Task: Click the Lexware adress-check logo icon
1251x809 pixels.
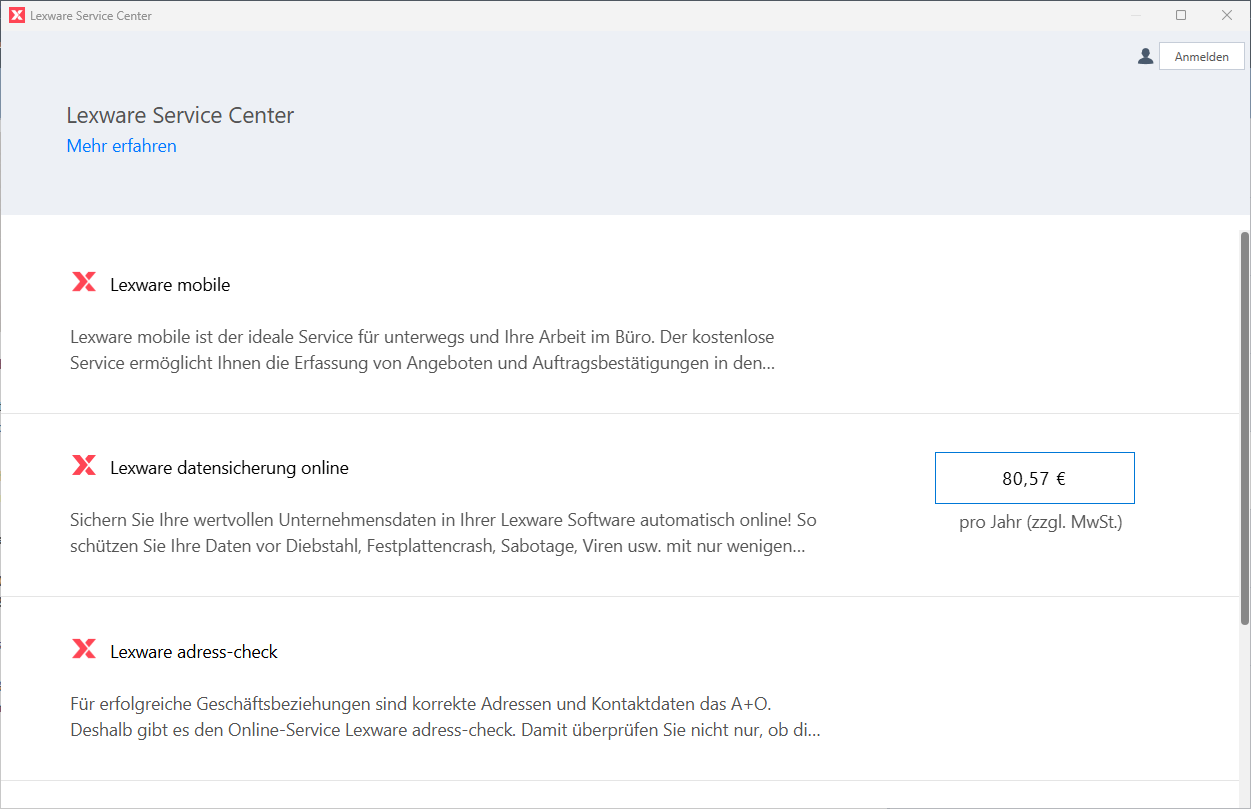Action: point(84,649)
